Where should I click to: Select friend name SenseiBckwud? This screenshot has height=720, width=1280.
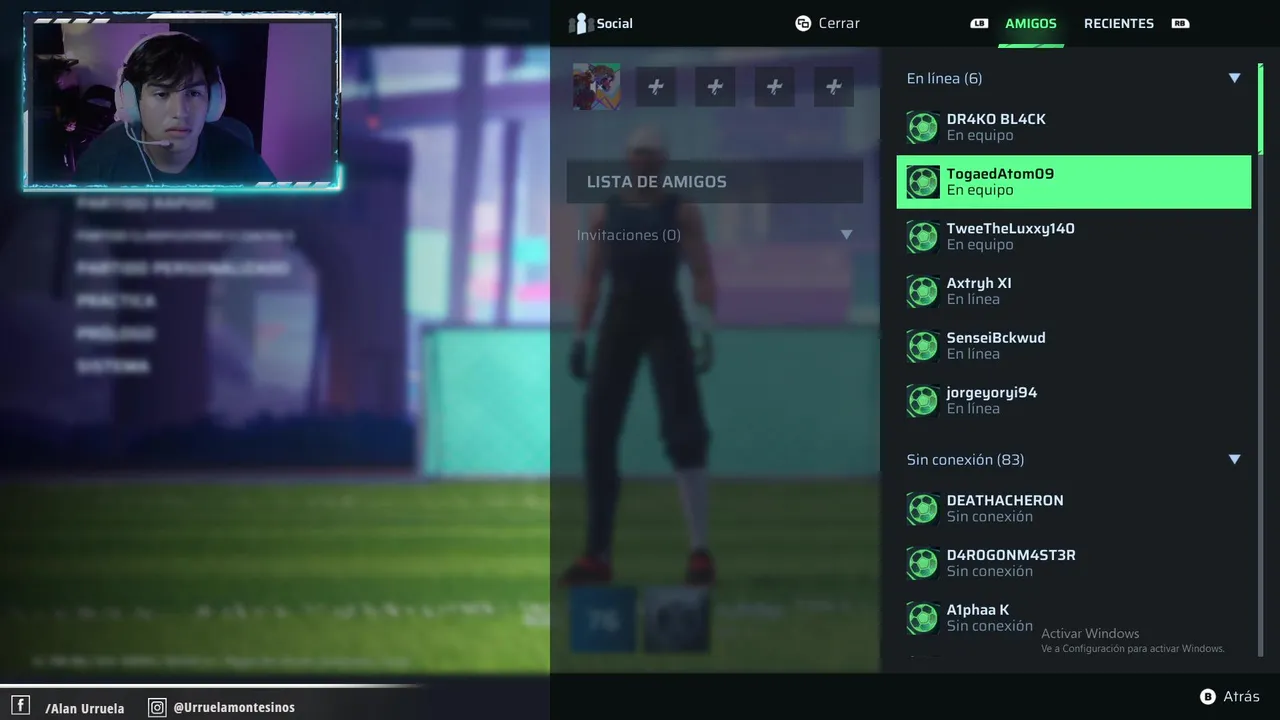[x=996, y=338]
